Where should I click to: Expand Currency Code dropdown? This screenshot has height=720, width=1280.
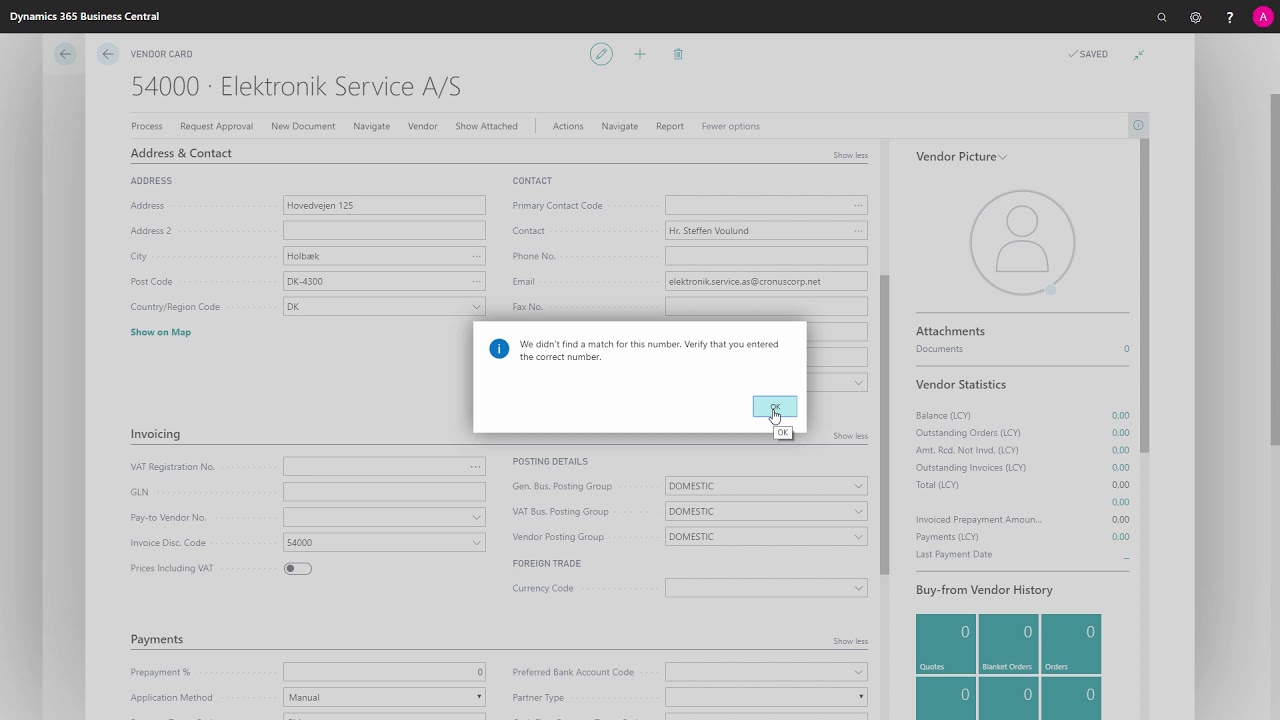click(x=858, y=588)
